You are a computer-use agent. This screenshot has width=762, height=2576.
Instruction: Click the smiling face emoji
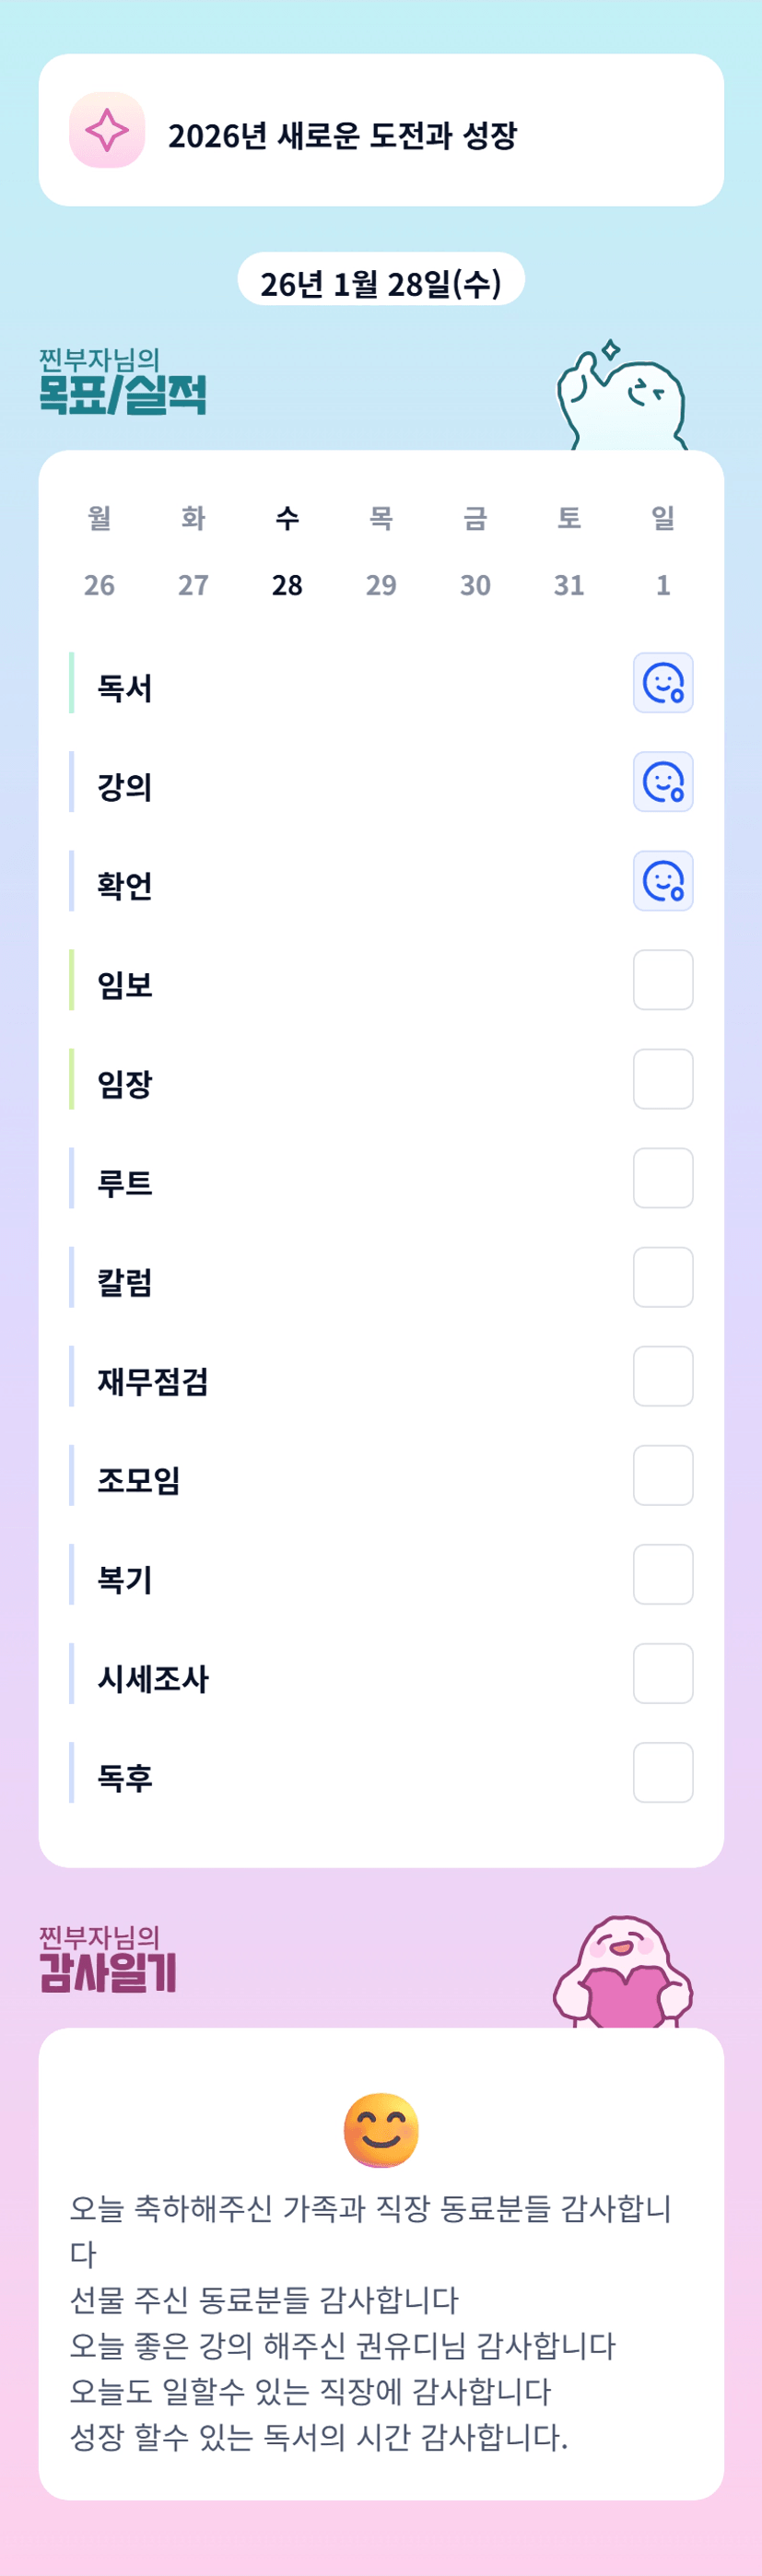(381, 2130)
